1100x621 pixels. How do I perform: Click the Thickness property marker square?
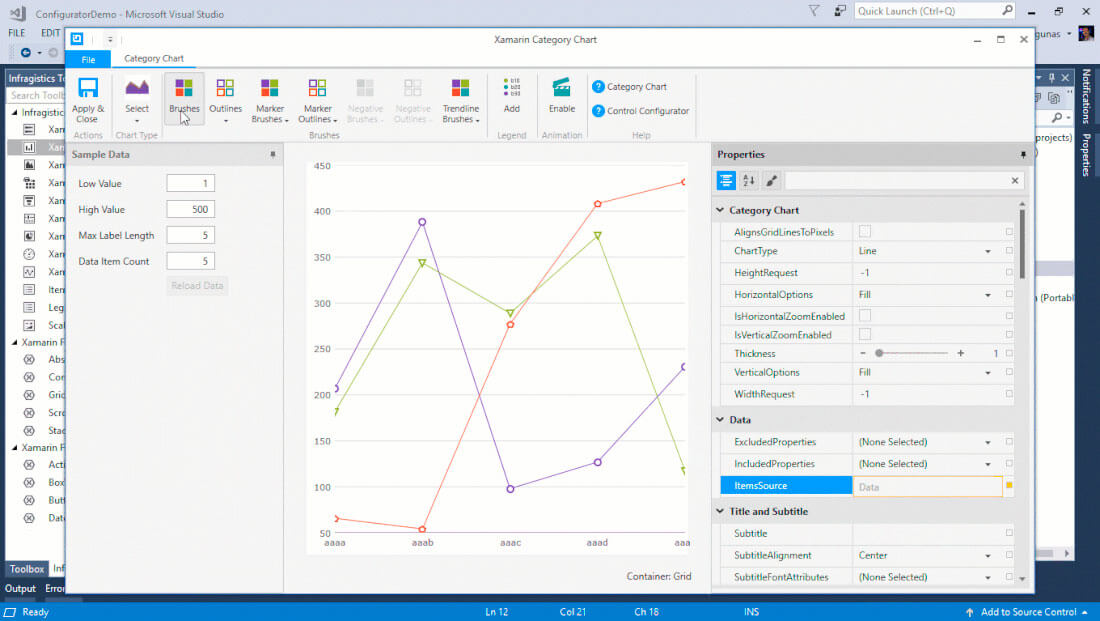click(1009, 354)
